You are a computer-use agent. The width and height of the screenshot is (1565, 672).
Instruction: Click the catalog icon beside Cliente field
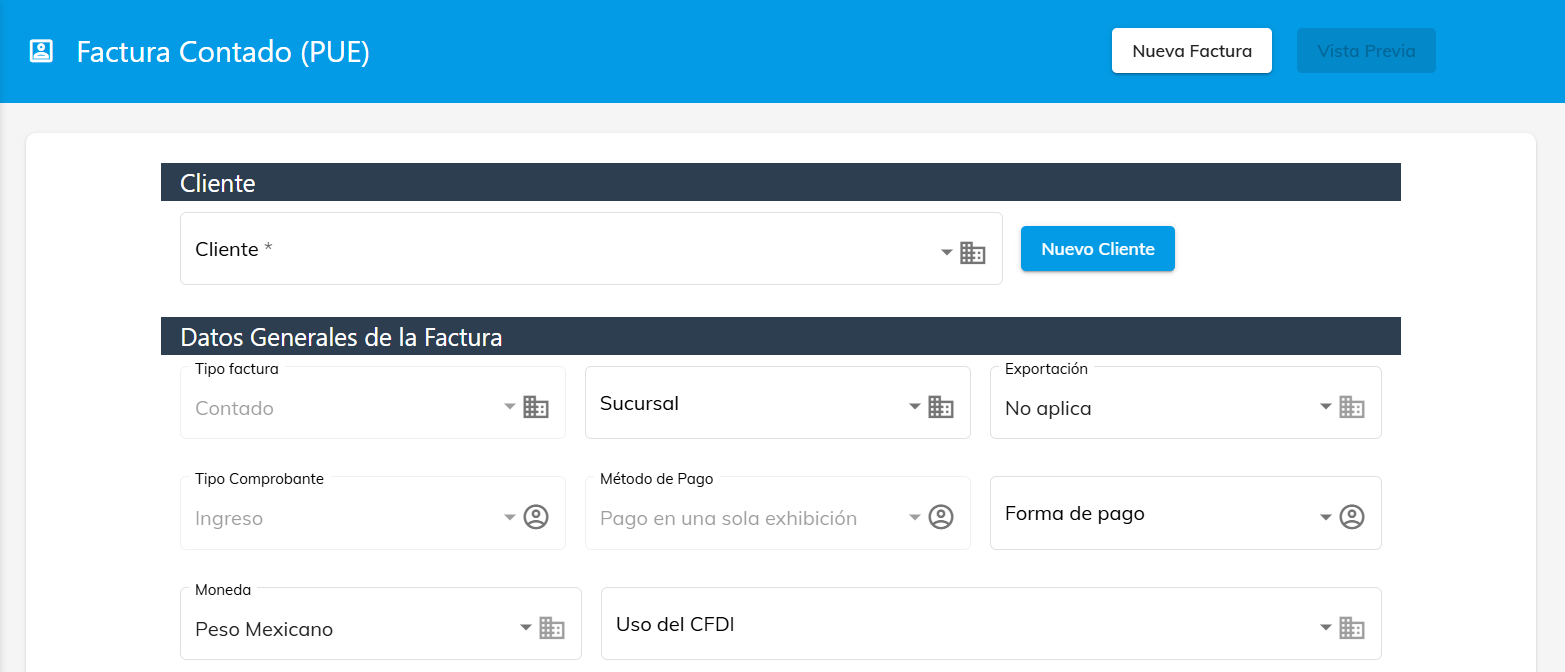pyautogui.click(x=972, y=252)
